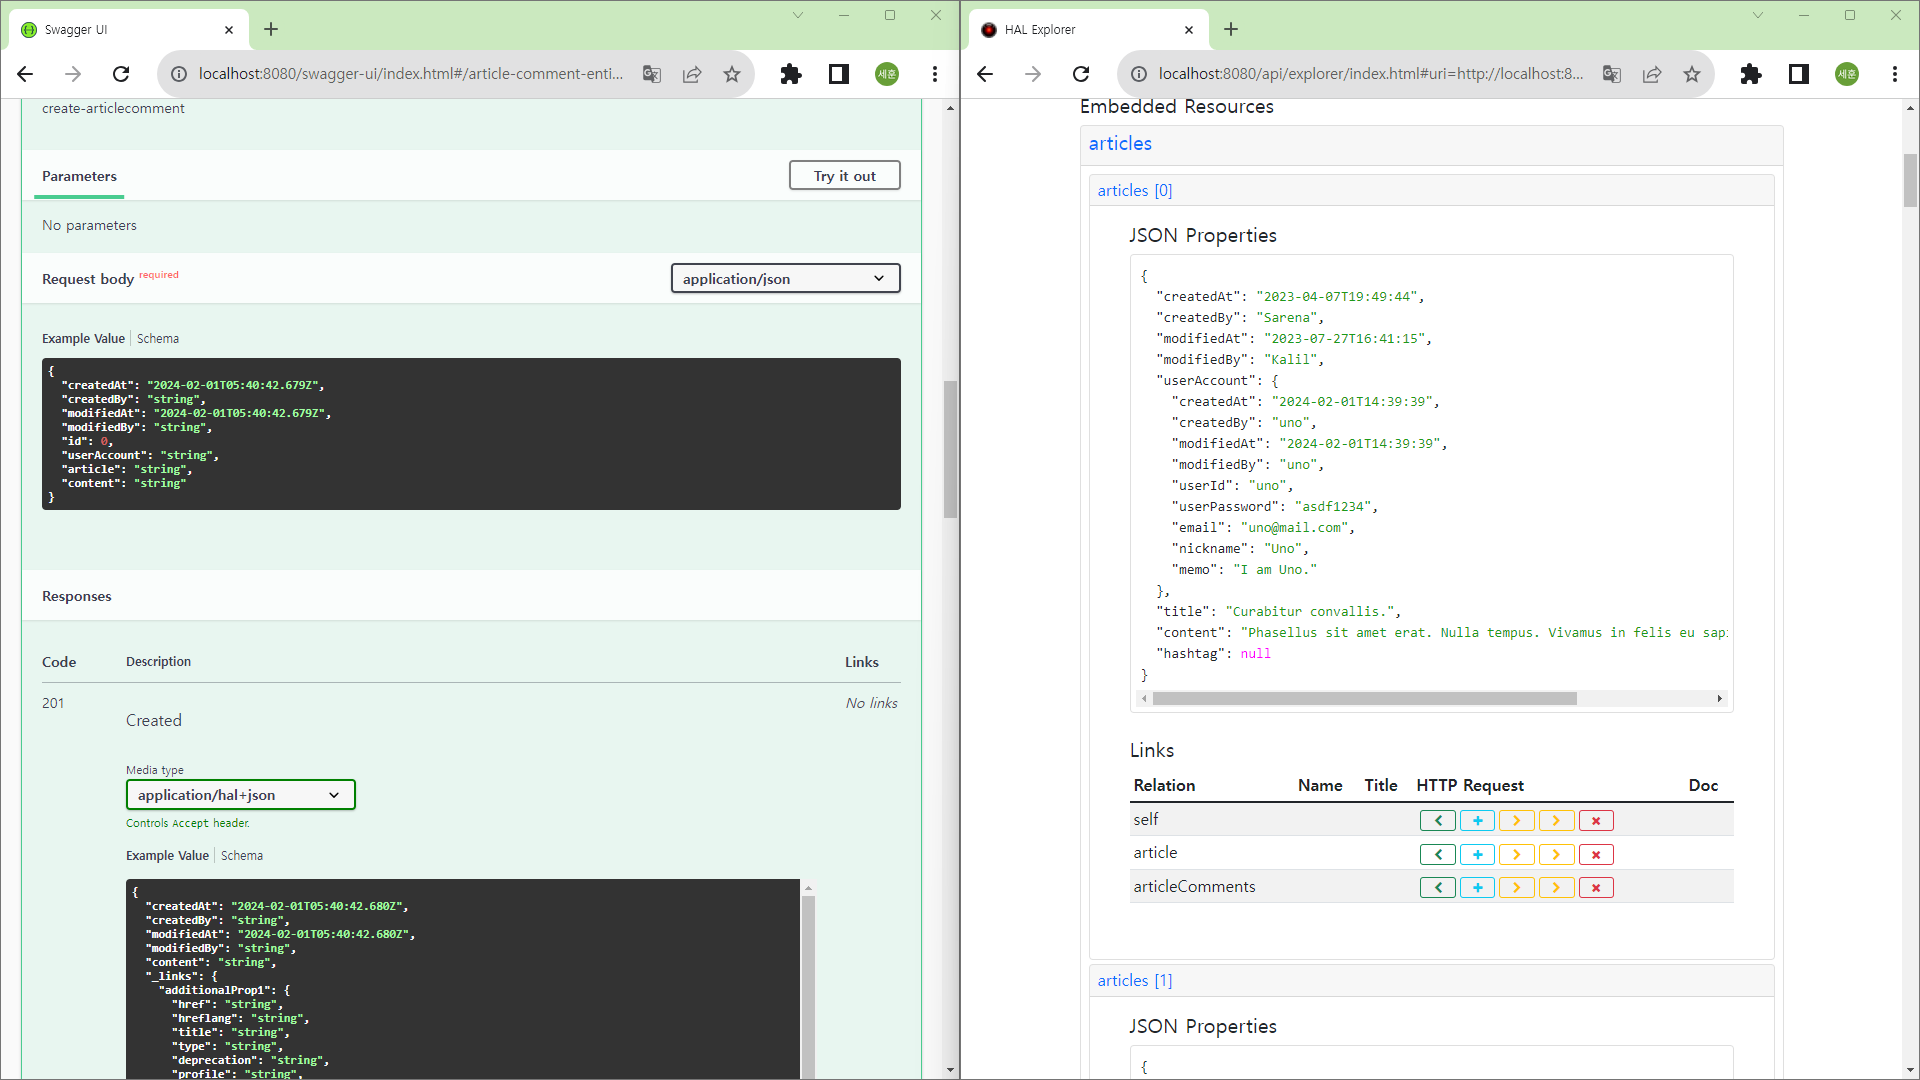This screenshot has height=1080, width=1920.
Task: Click horizontal scrollbar under JSON Properties box
Action: coord(1364,699)
